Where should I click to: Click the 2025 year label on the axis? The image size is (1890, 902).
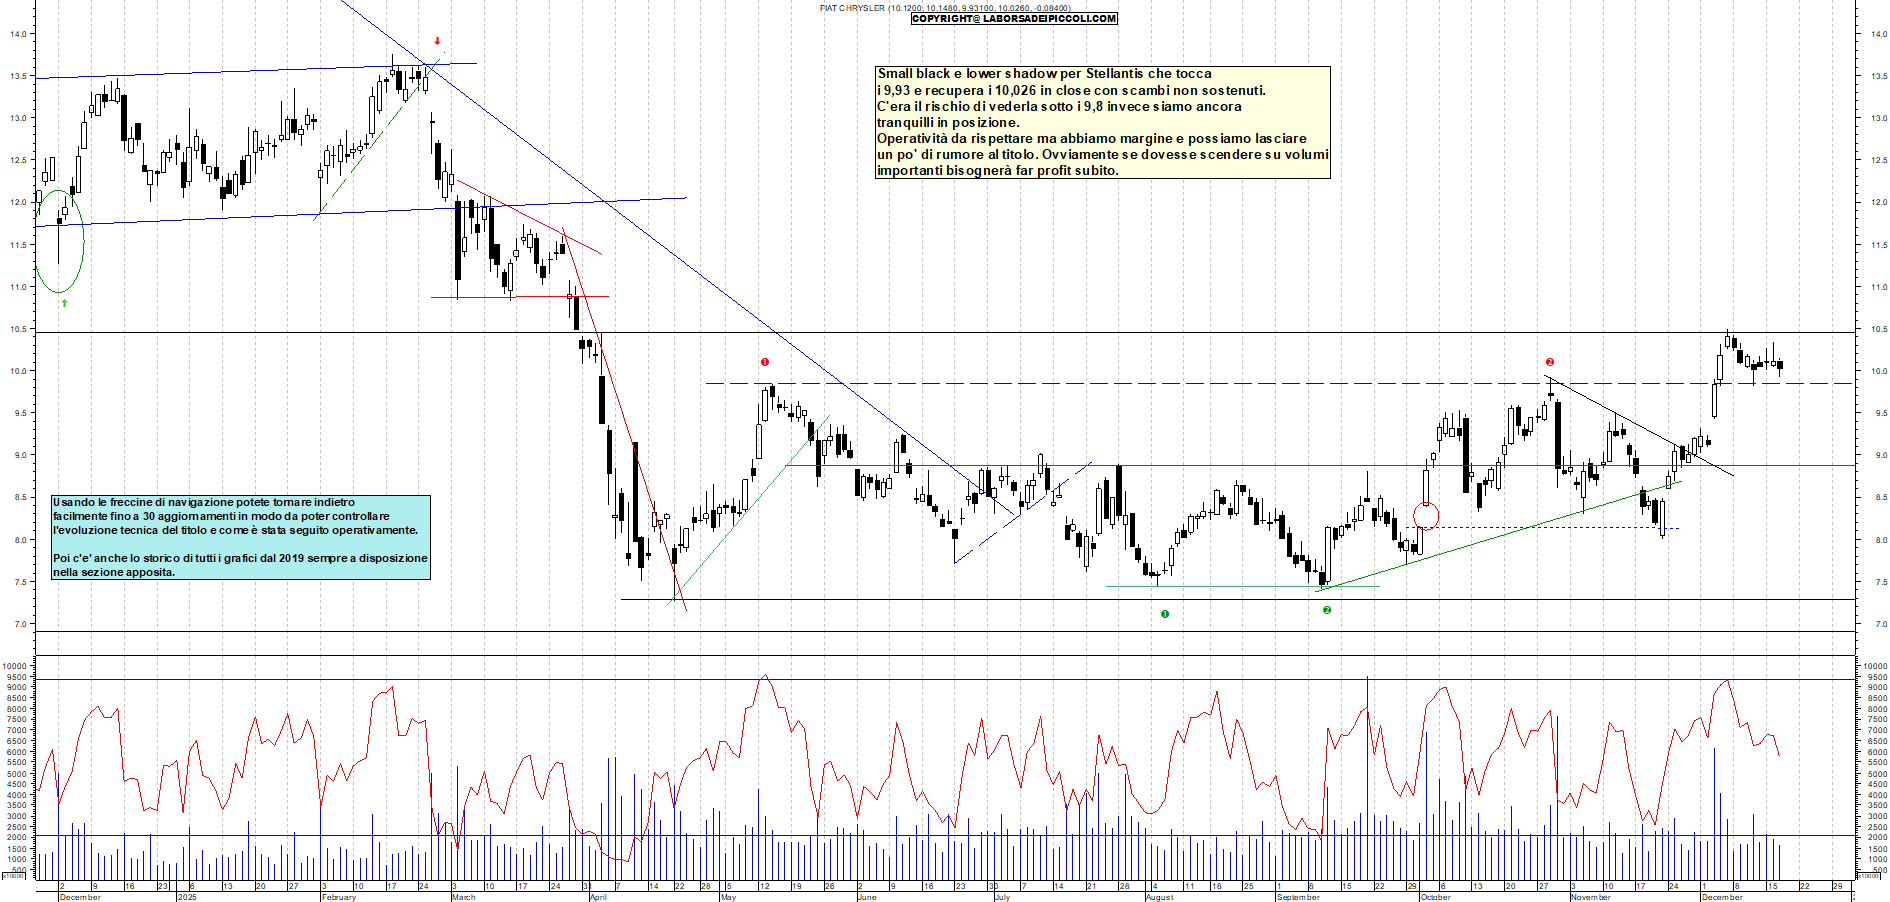coord(187,897)
